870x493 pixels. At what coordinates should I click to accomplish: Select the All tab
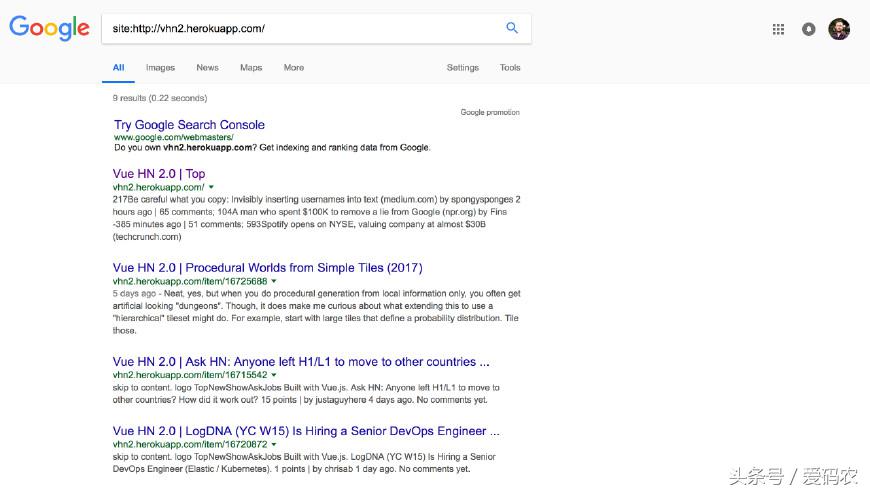(118, 68)
